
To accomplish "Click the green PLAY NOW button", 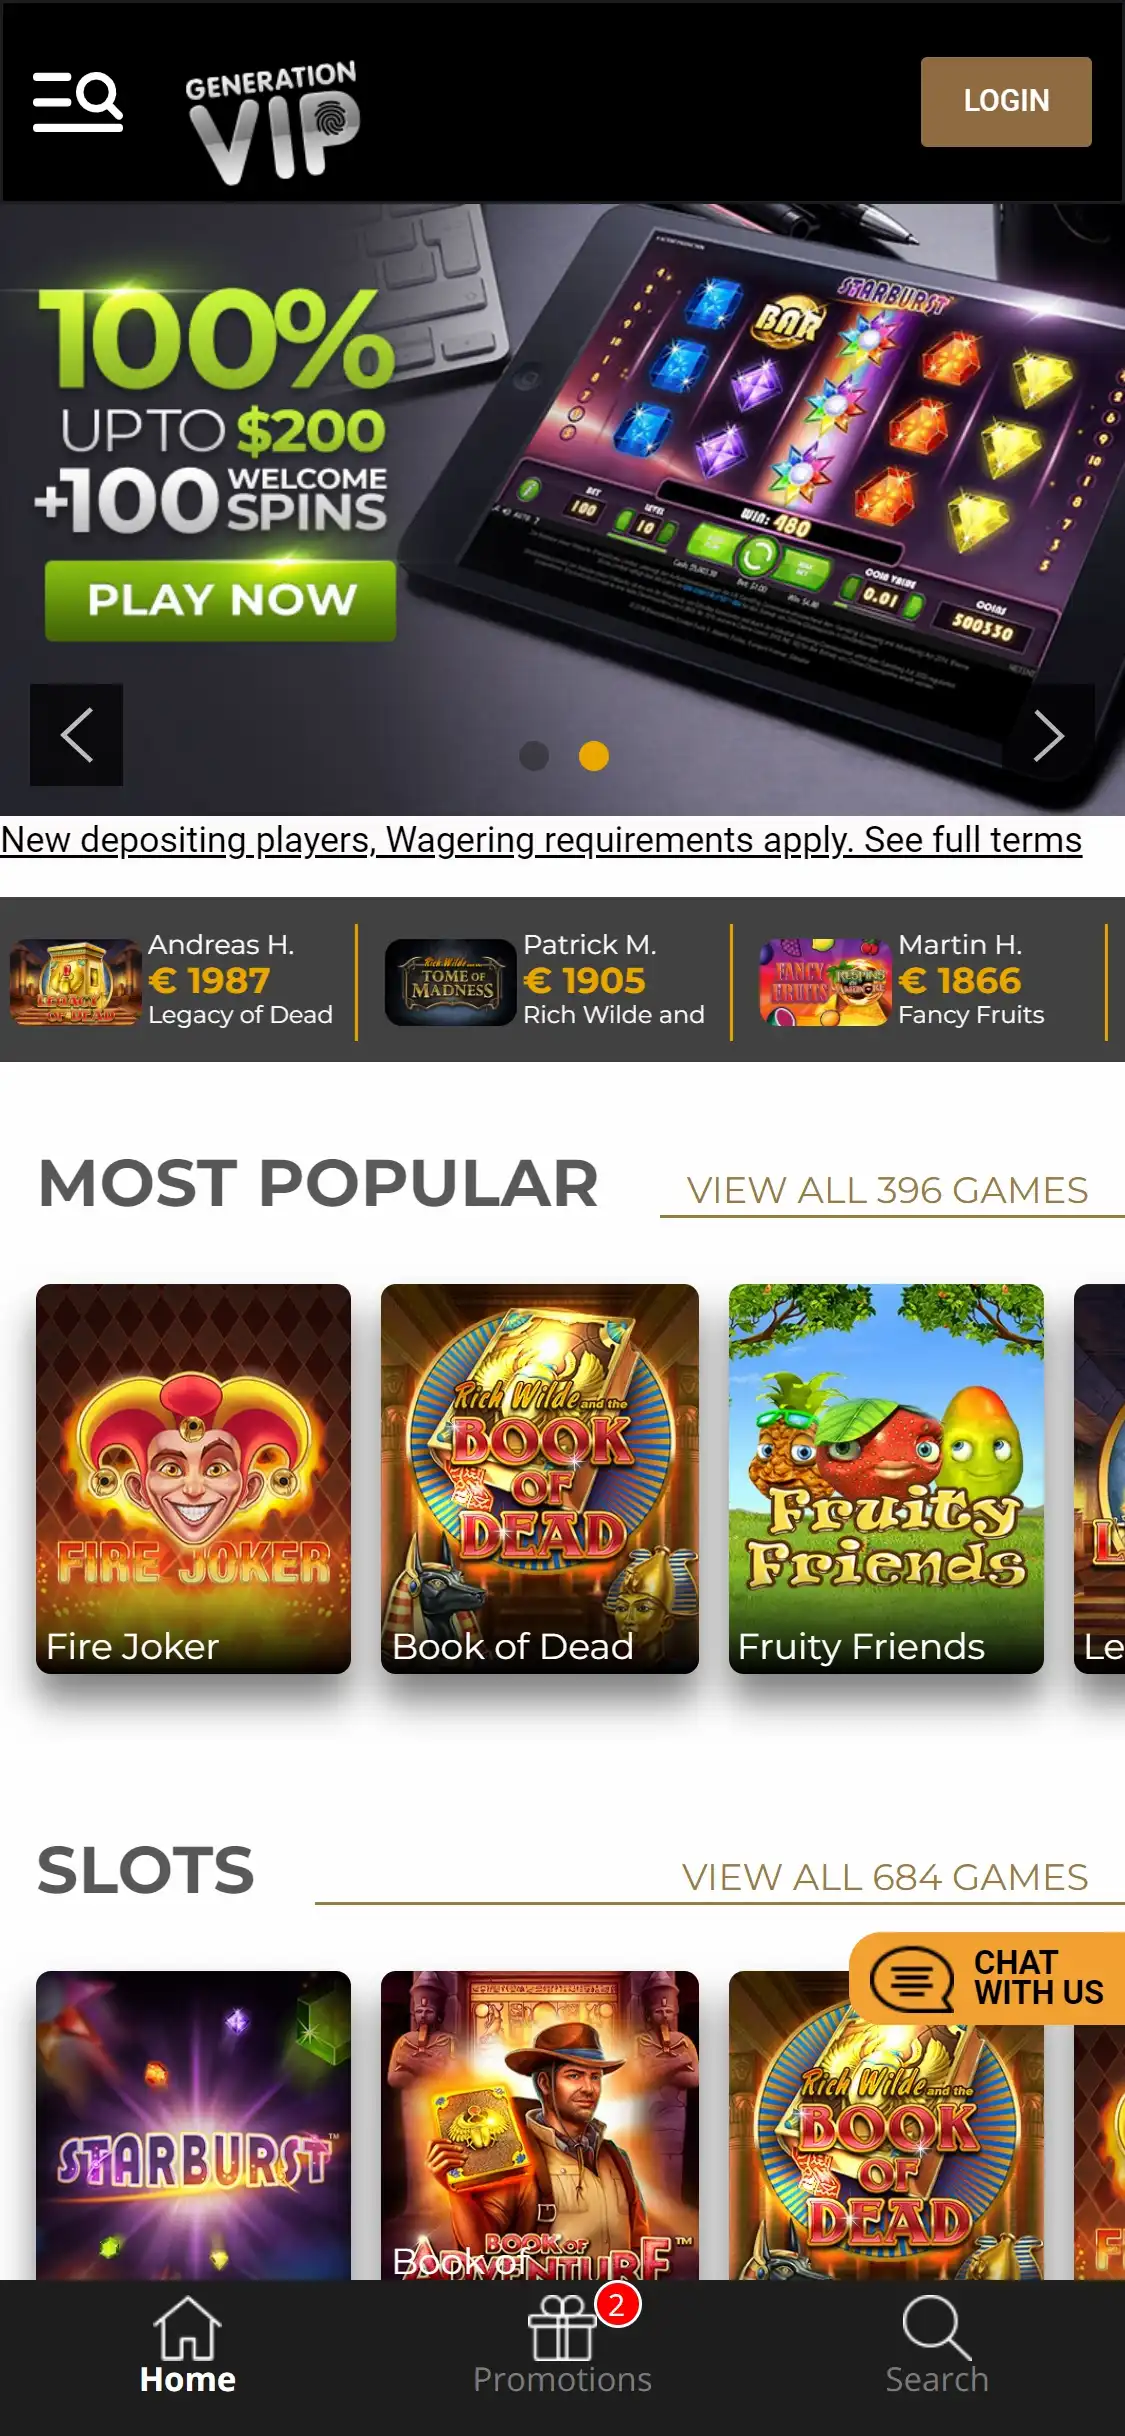I will coord(221,600).
